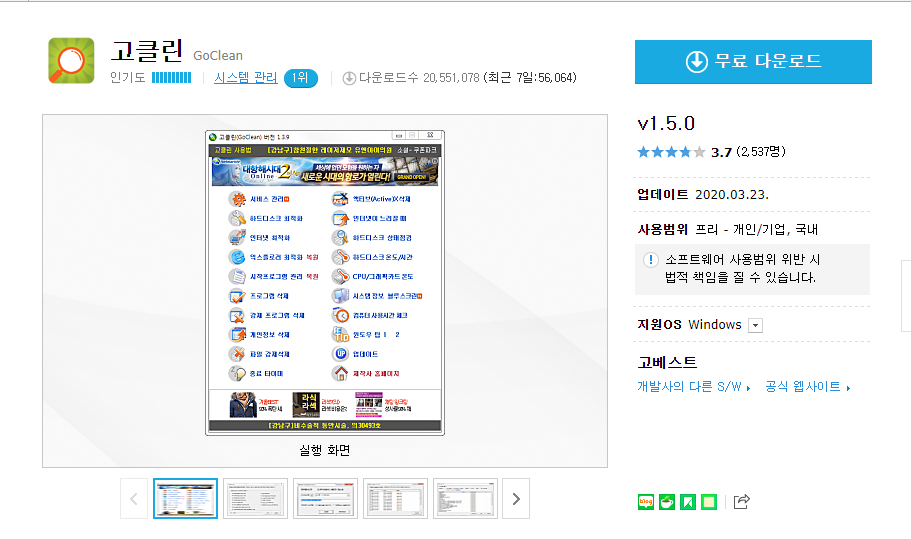Viewport: 911px width, 539px height.
Task: Click 프로그램 삭제 icon in preview
Action: click(x=237, y=296)
